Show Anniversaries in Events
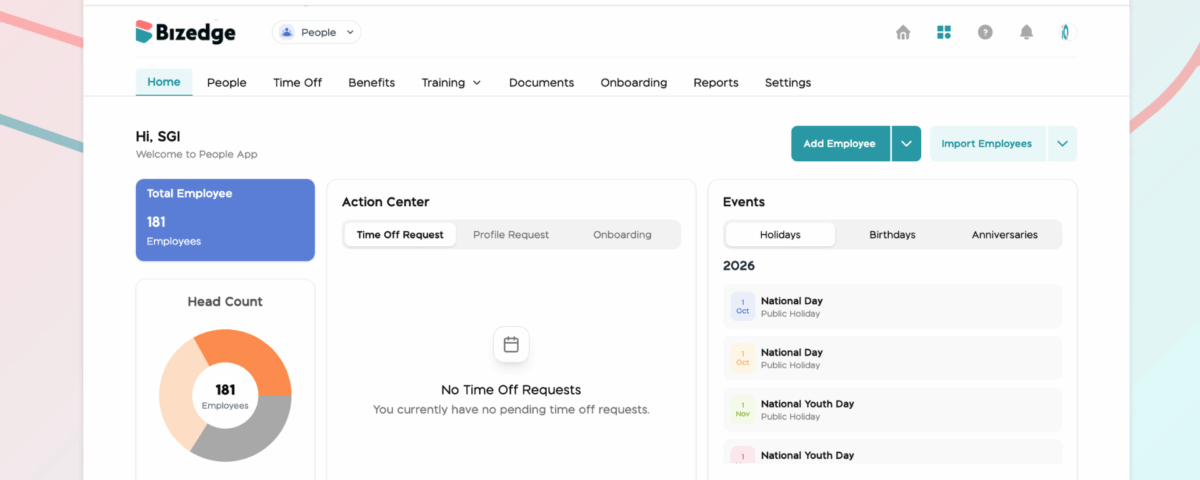The width and height of the screenshot is (1200, 480). (1004, 235)
